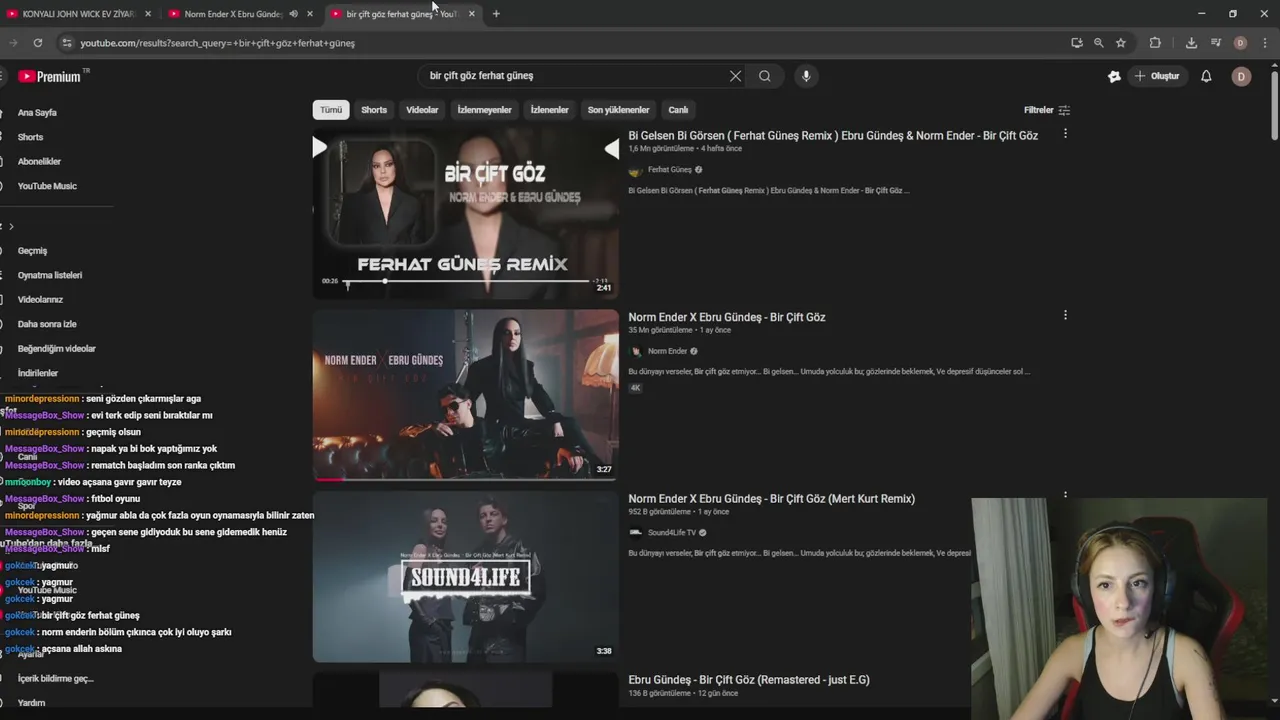Open the Oluştur create menu
Image resolution: width=1280 pixels, height=720 pixels.
(x=1157, y=76)
